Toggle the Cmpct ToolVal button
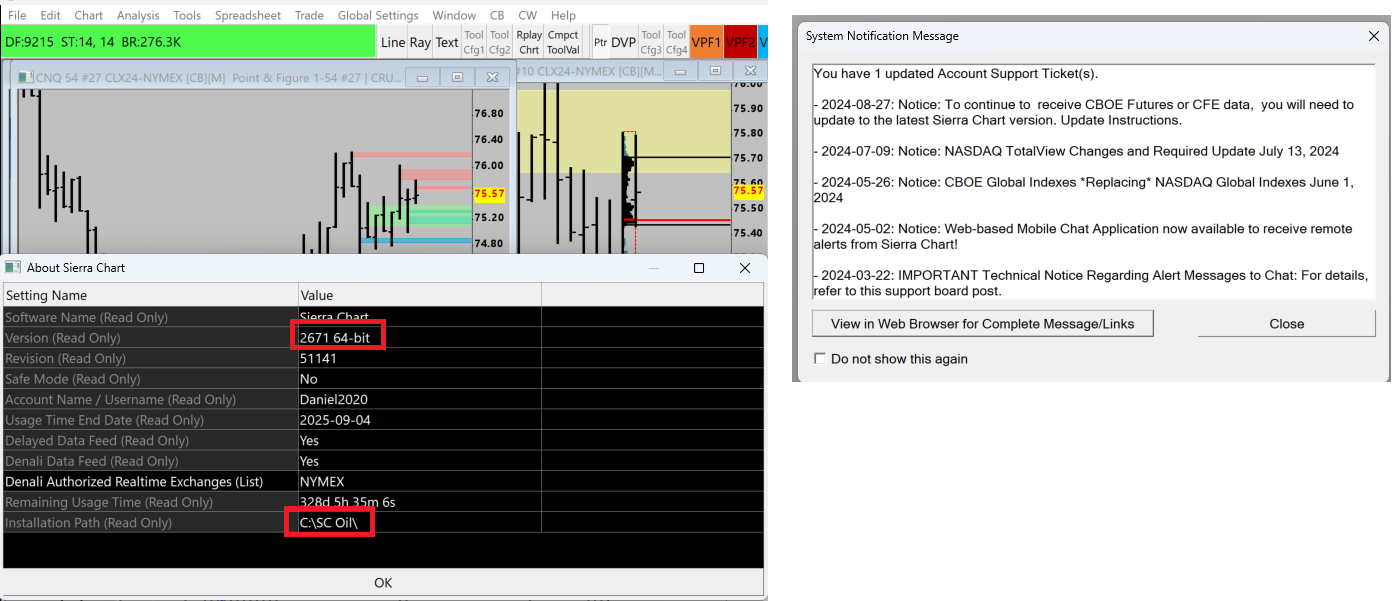Viewport: 1400px width, 601px height. point(563,42)
